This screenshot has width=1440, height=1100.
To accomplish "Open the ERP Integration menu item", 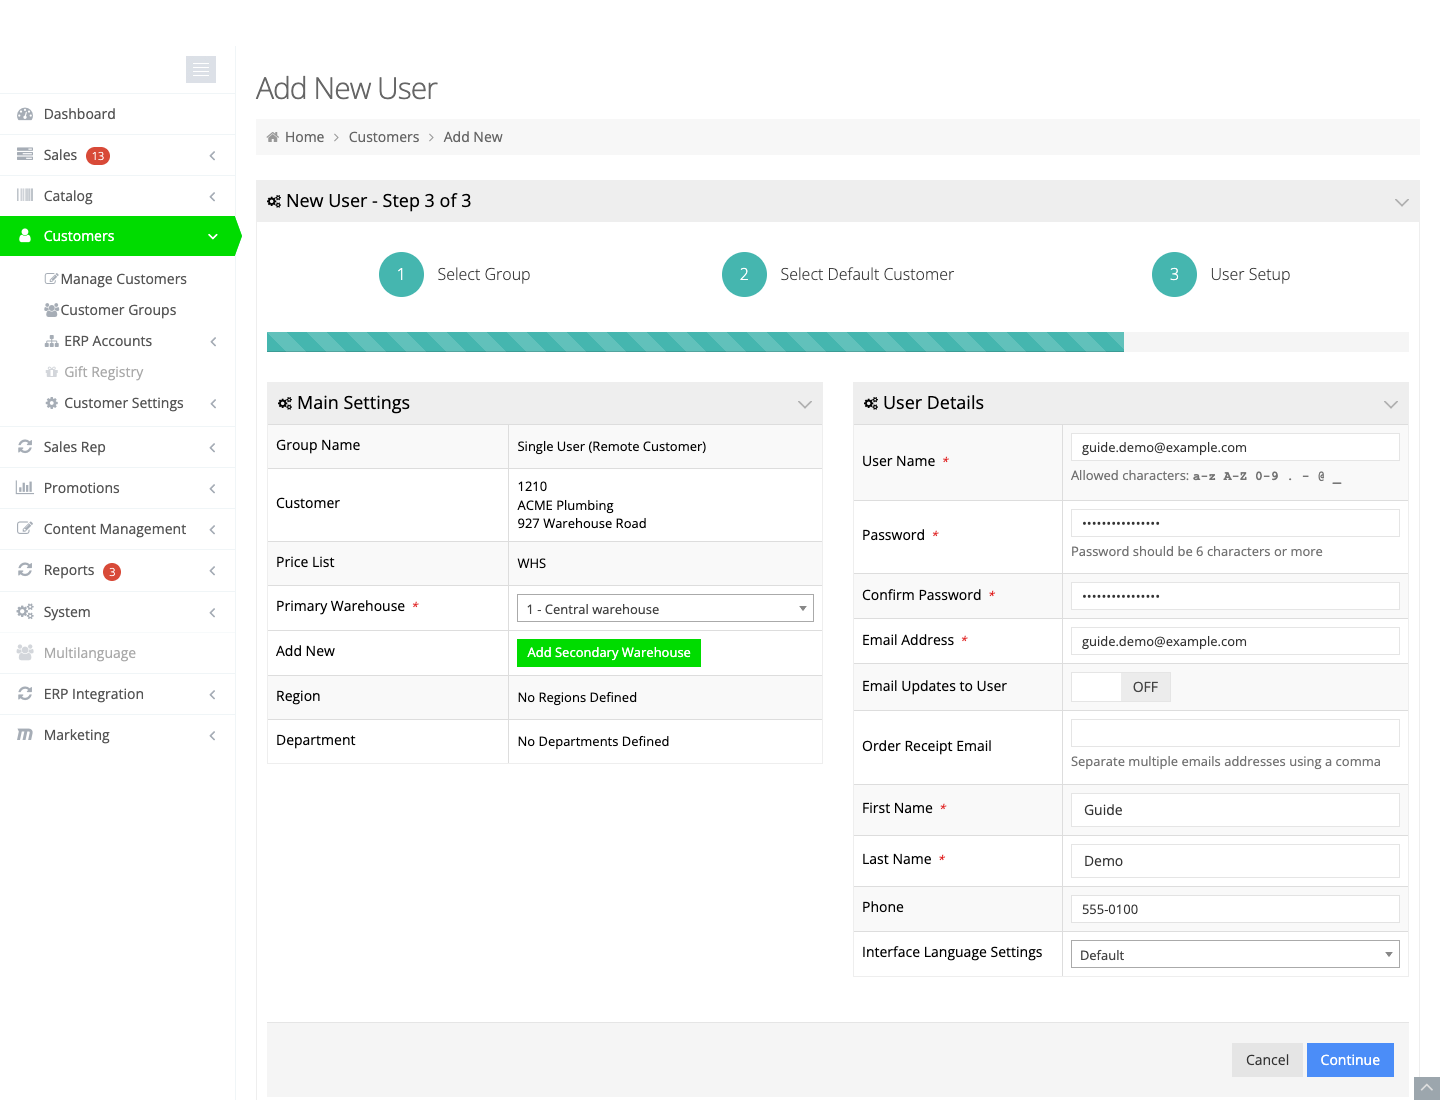I will tap(118, 694).
